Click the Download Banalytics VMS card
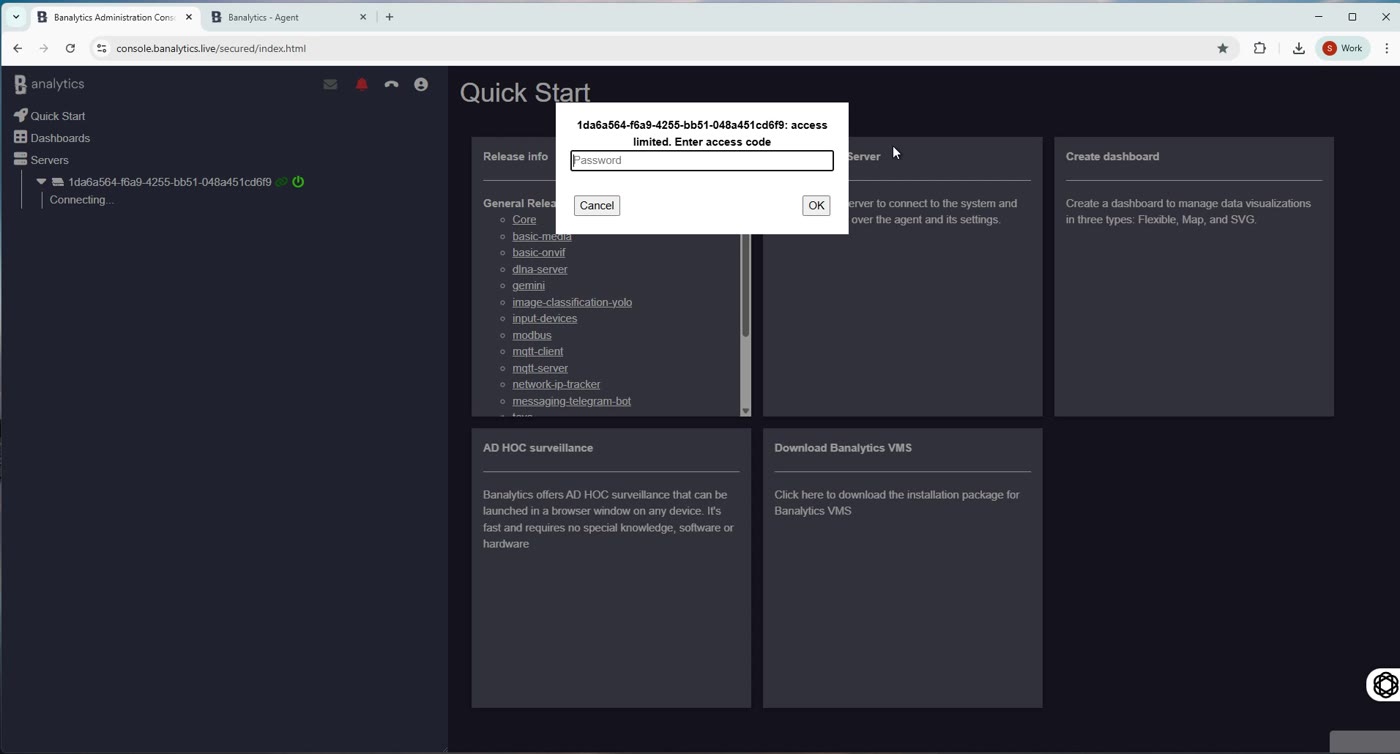Screen dimensions: 1400x754 coord(903,568)
